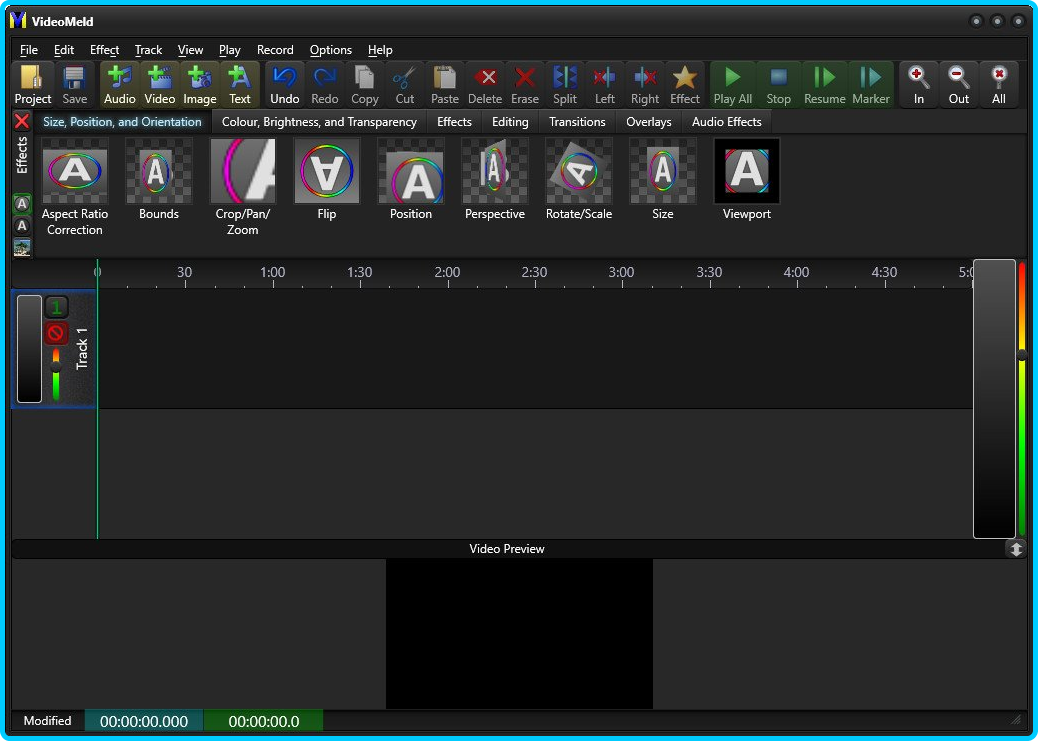This screenshot has width=1038, height=741.
Task: Add an Audio clip from the toolbar
Action: pyautogui.click(x=119, y=85)
